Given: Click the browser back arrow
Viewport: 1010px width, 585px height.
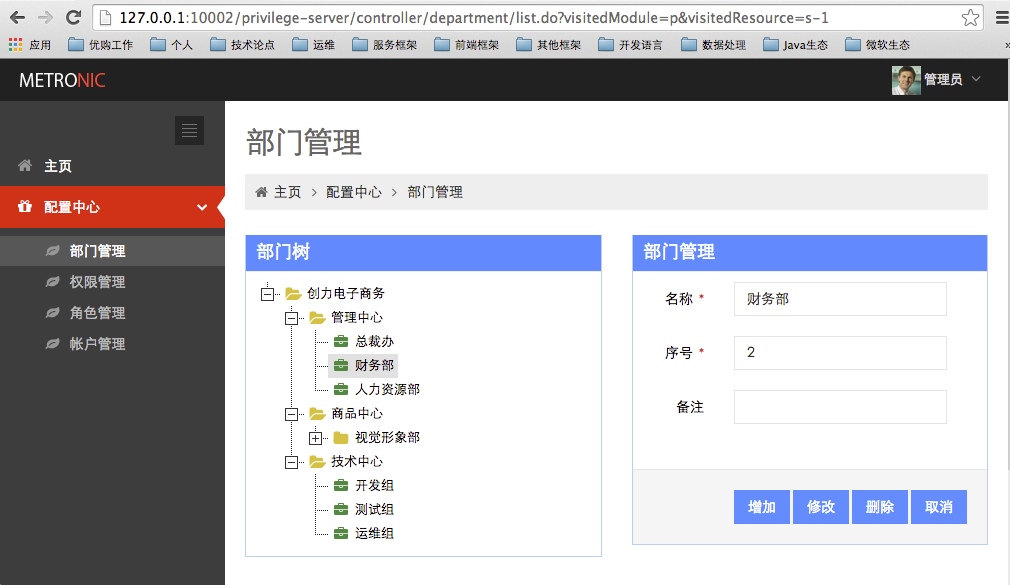Looking at the screenshot, I should tap(17, 17).
